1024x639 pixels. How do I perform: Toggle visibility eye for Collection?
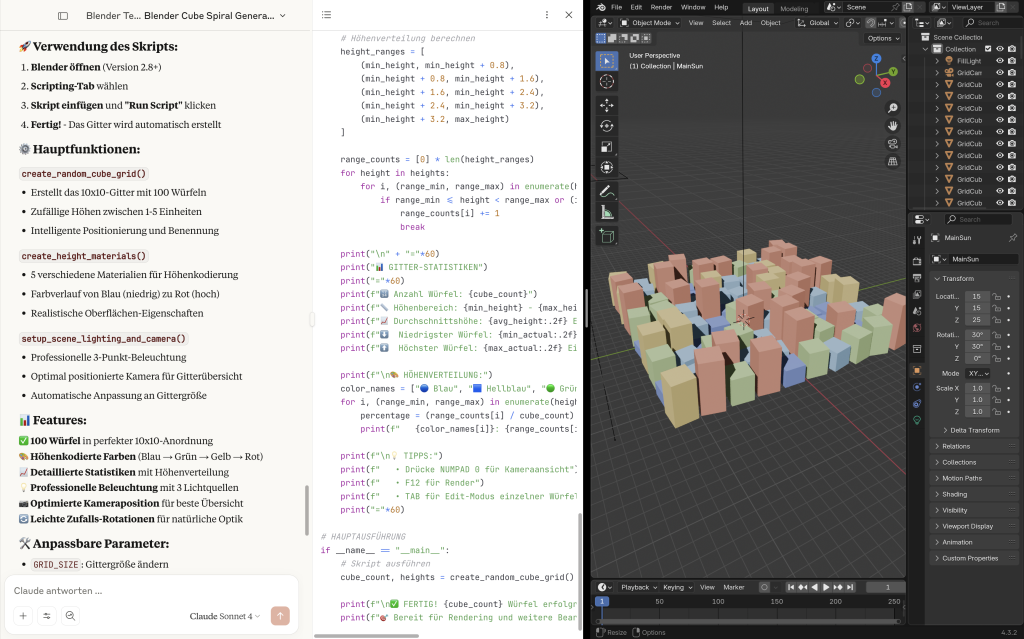click(x=999, y=49)
